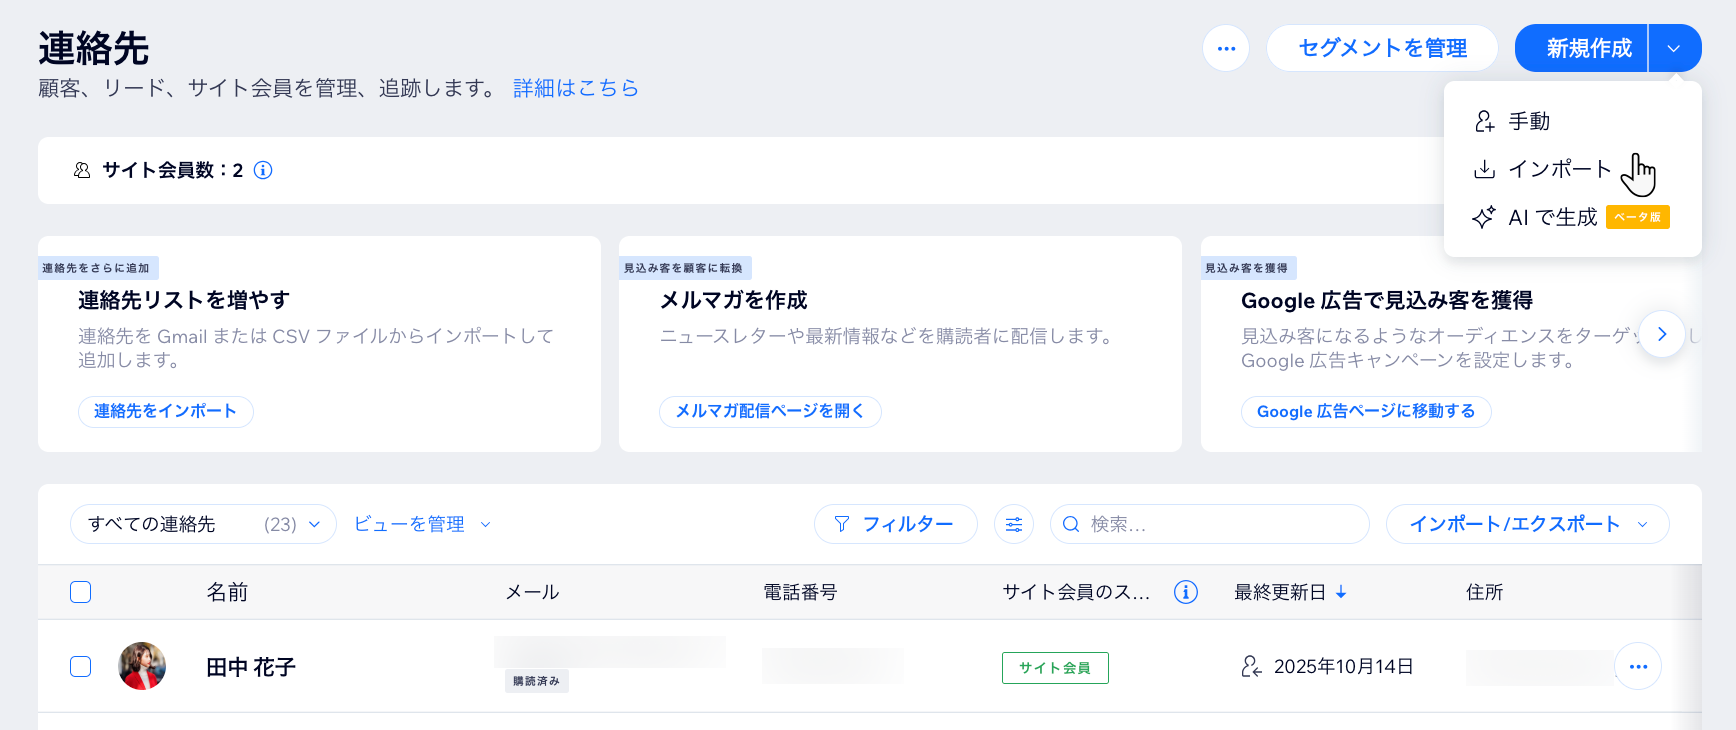Screen dimensions: 1736x730
Task: Advance the suggestion cards with next arrow
Action: 1662,334
